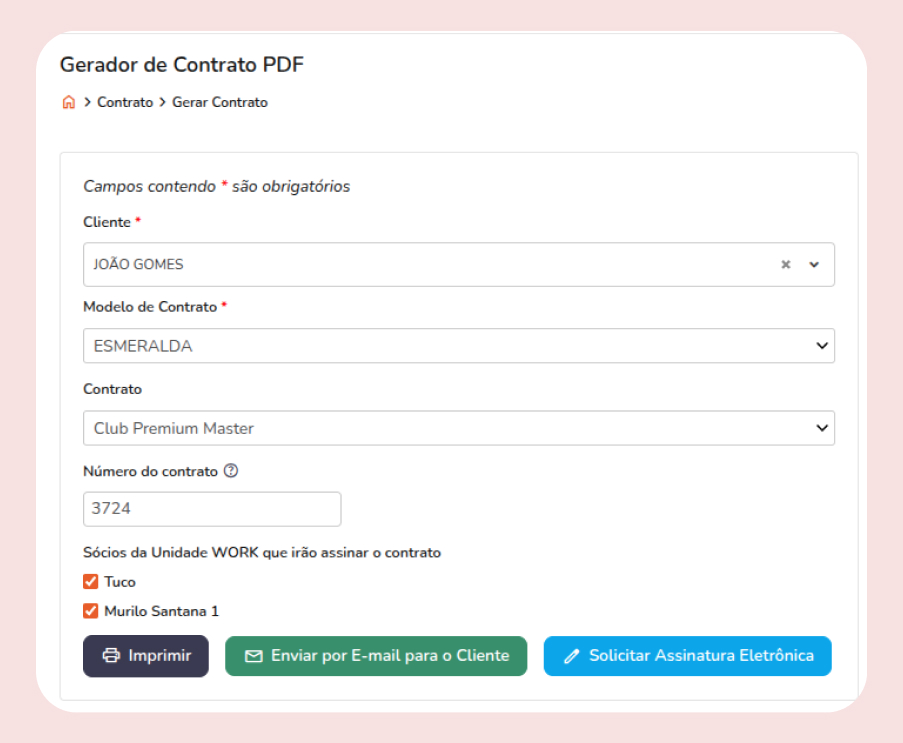Click the Tuco label text

pyautogui.click(x=120, y=581)
